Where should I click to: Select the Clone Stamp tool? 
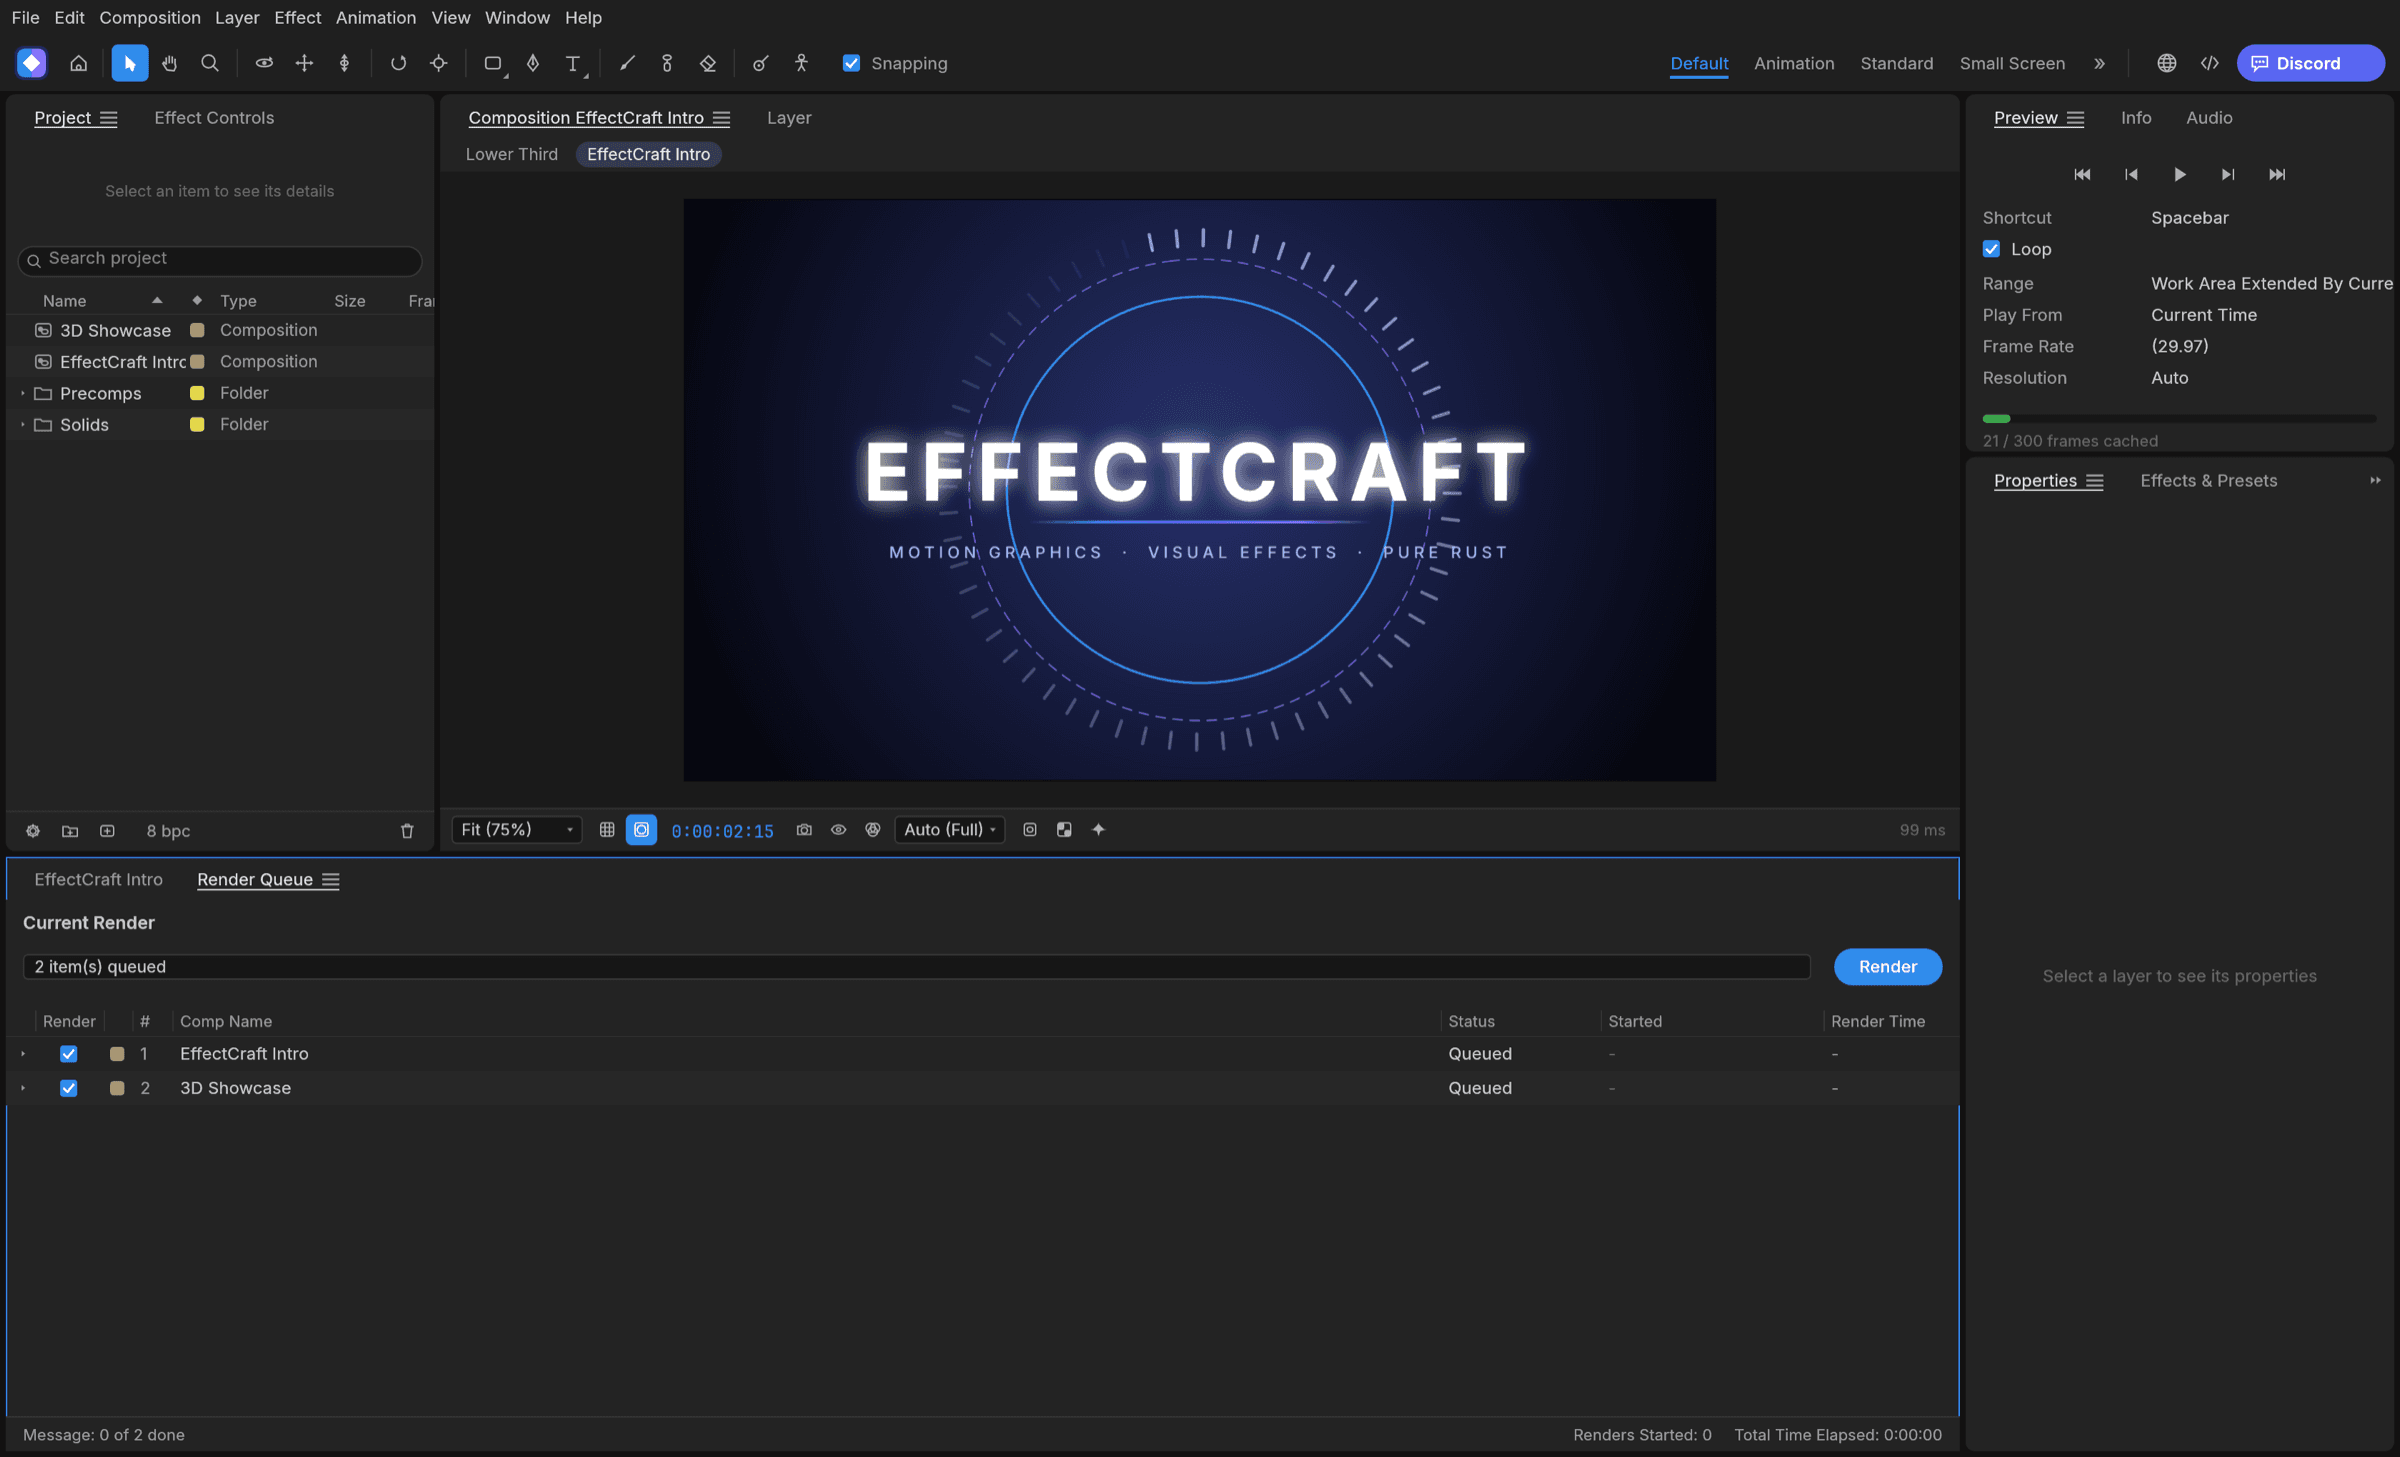[x=667, y=63]
